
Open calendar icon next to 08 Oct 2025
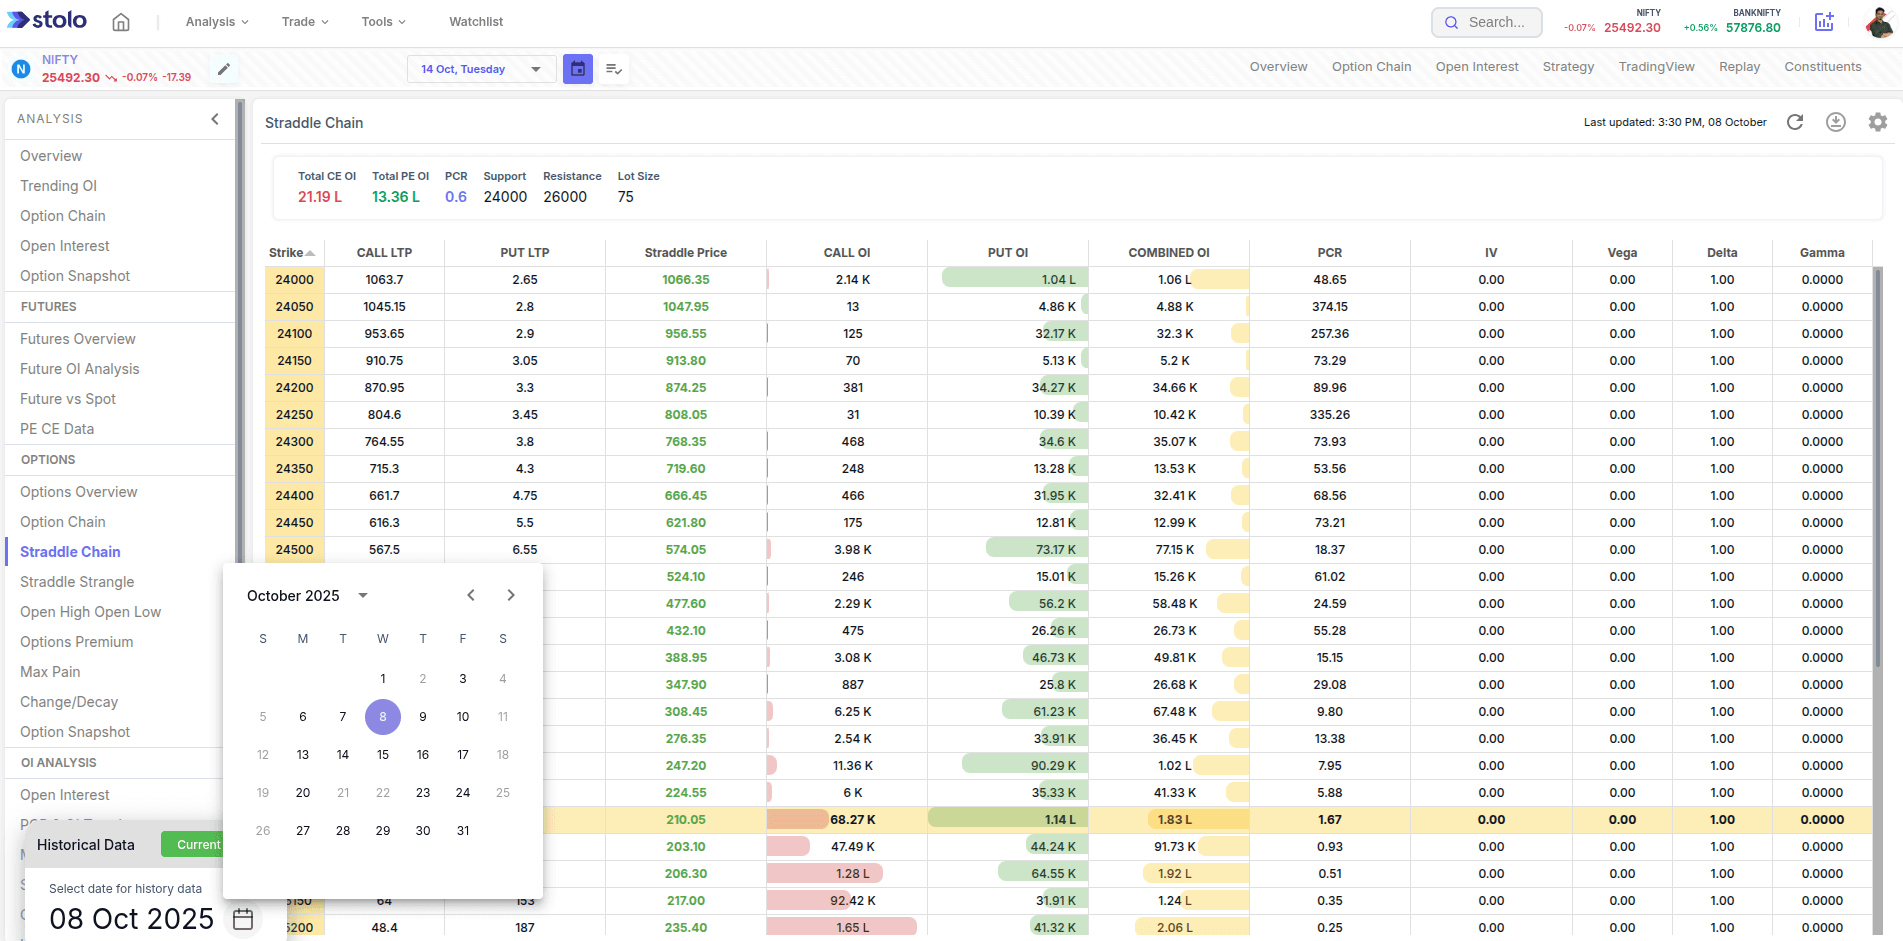tap(243, 919)
